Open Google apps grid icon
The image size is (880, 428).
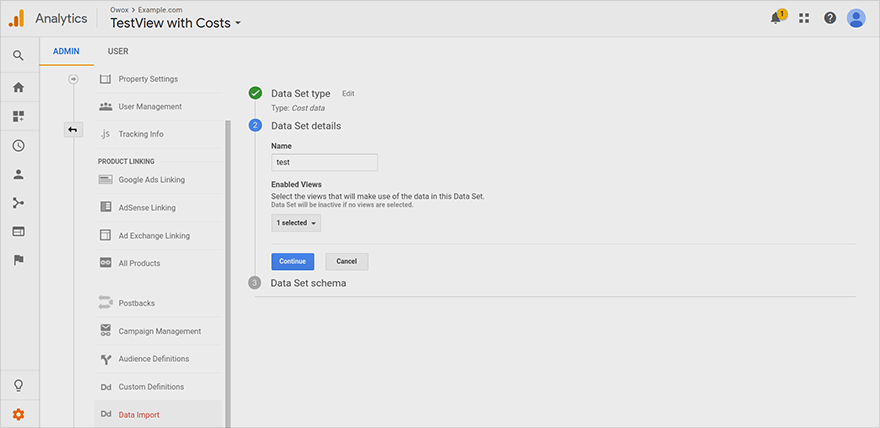pyautogui.click(x=804, y=18)
